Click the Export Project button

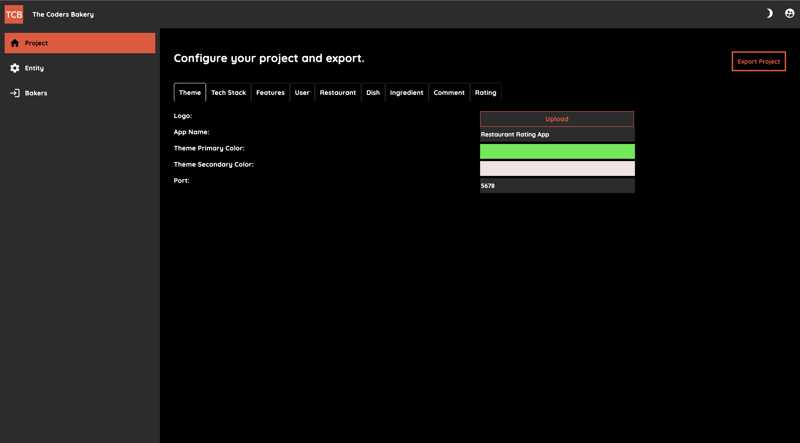[759, 61]
